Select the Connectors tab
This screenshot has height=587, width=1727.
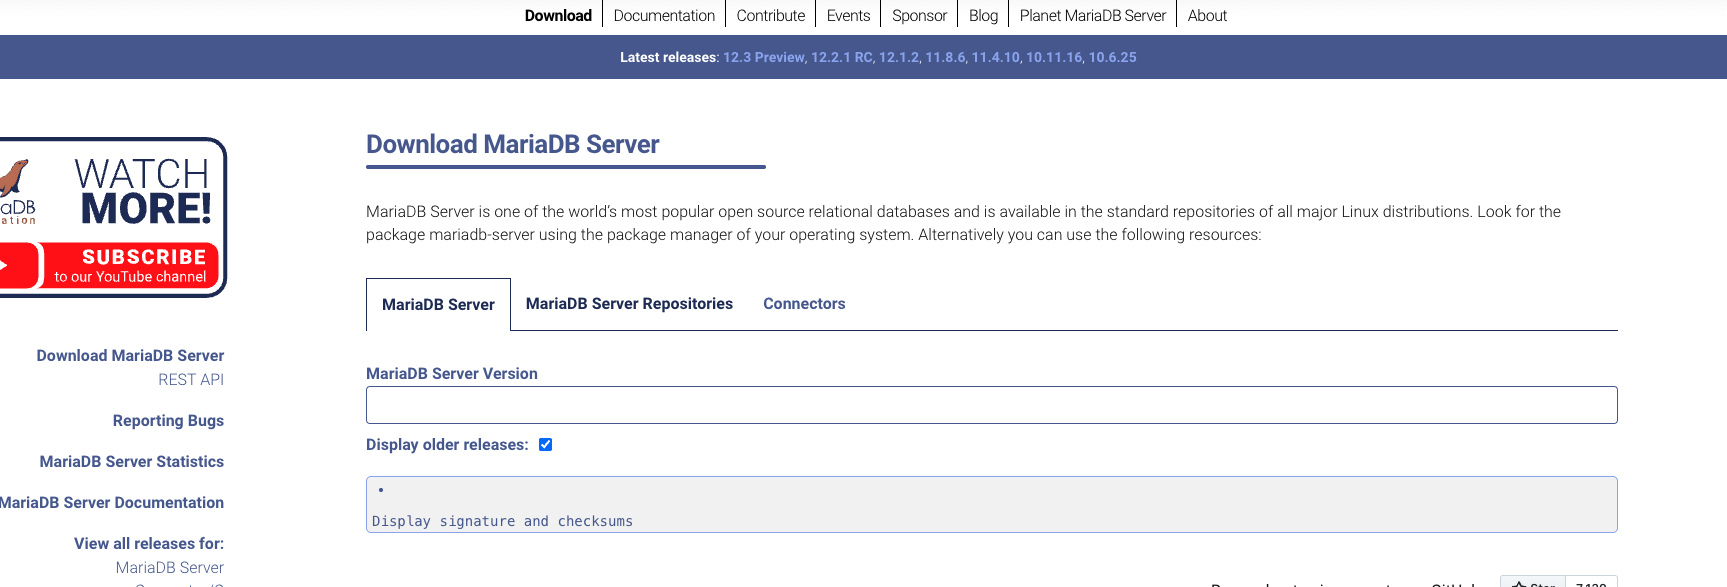(804, 304)
